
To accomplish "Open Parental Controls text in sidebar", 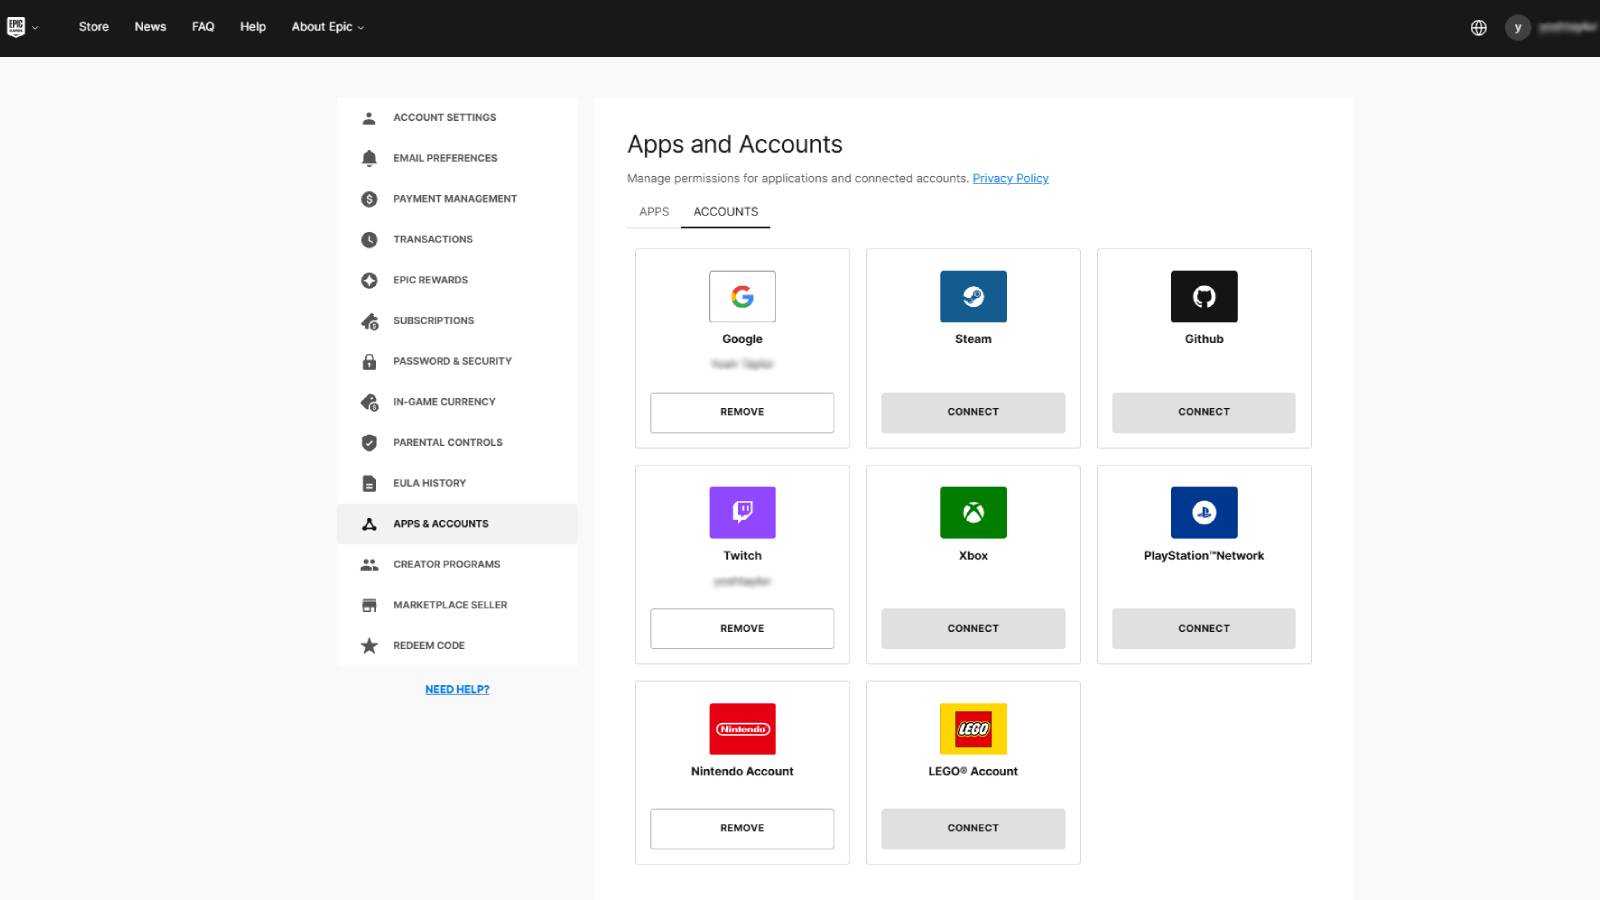I will tap(448, 443).
